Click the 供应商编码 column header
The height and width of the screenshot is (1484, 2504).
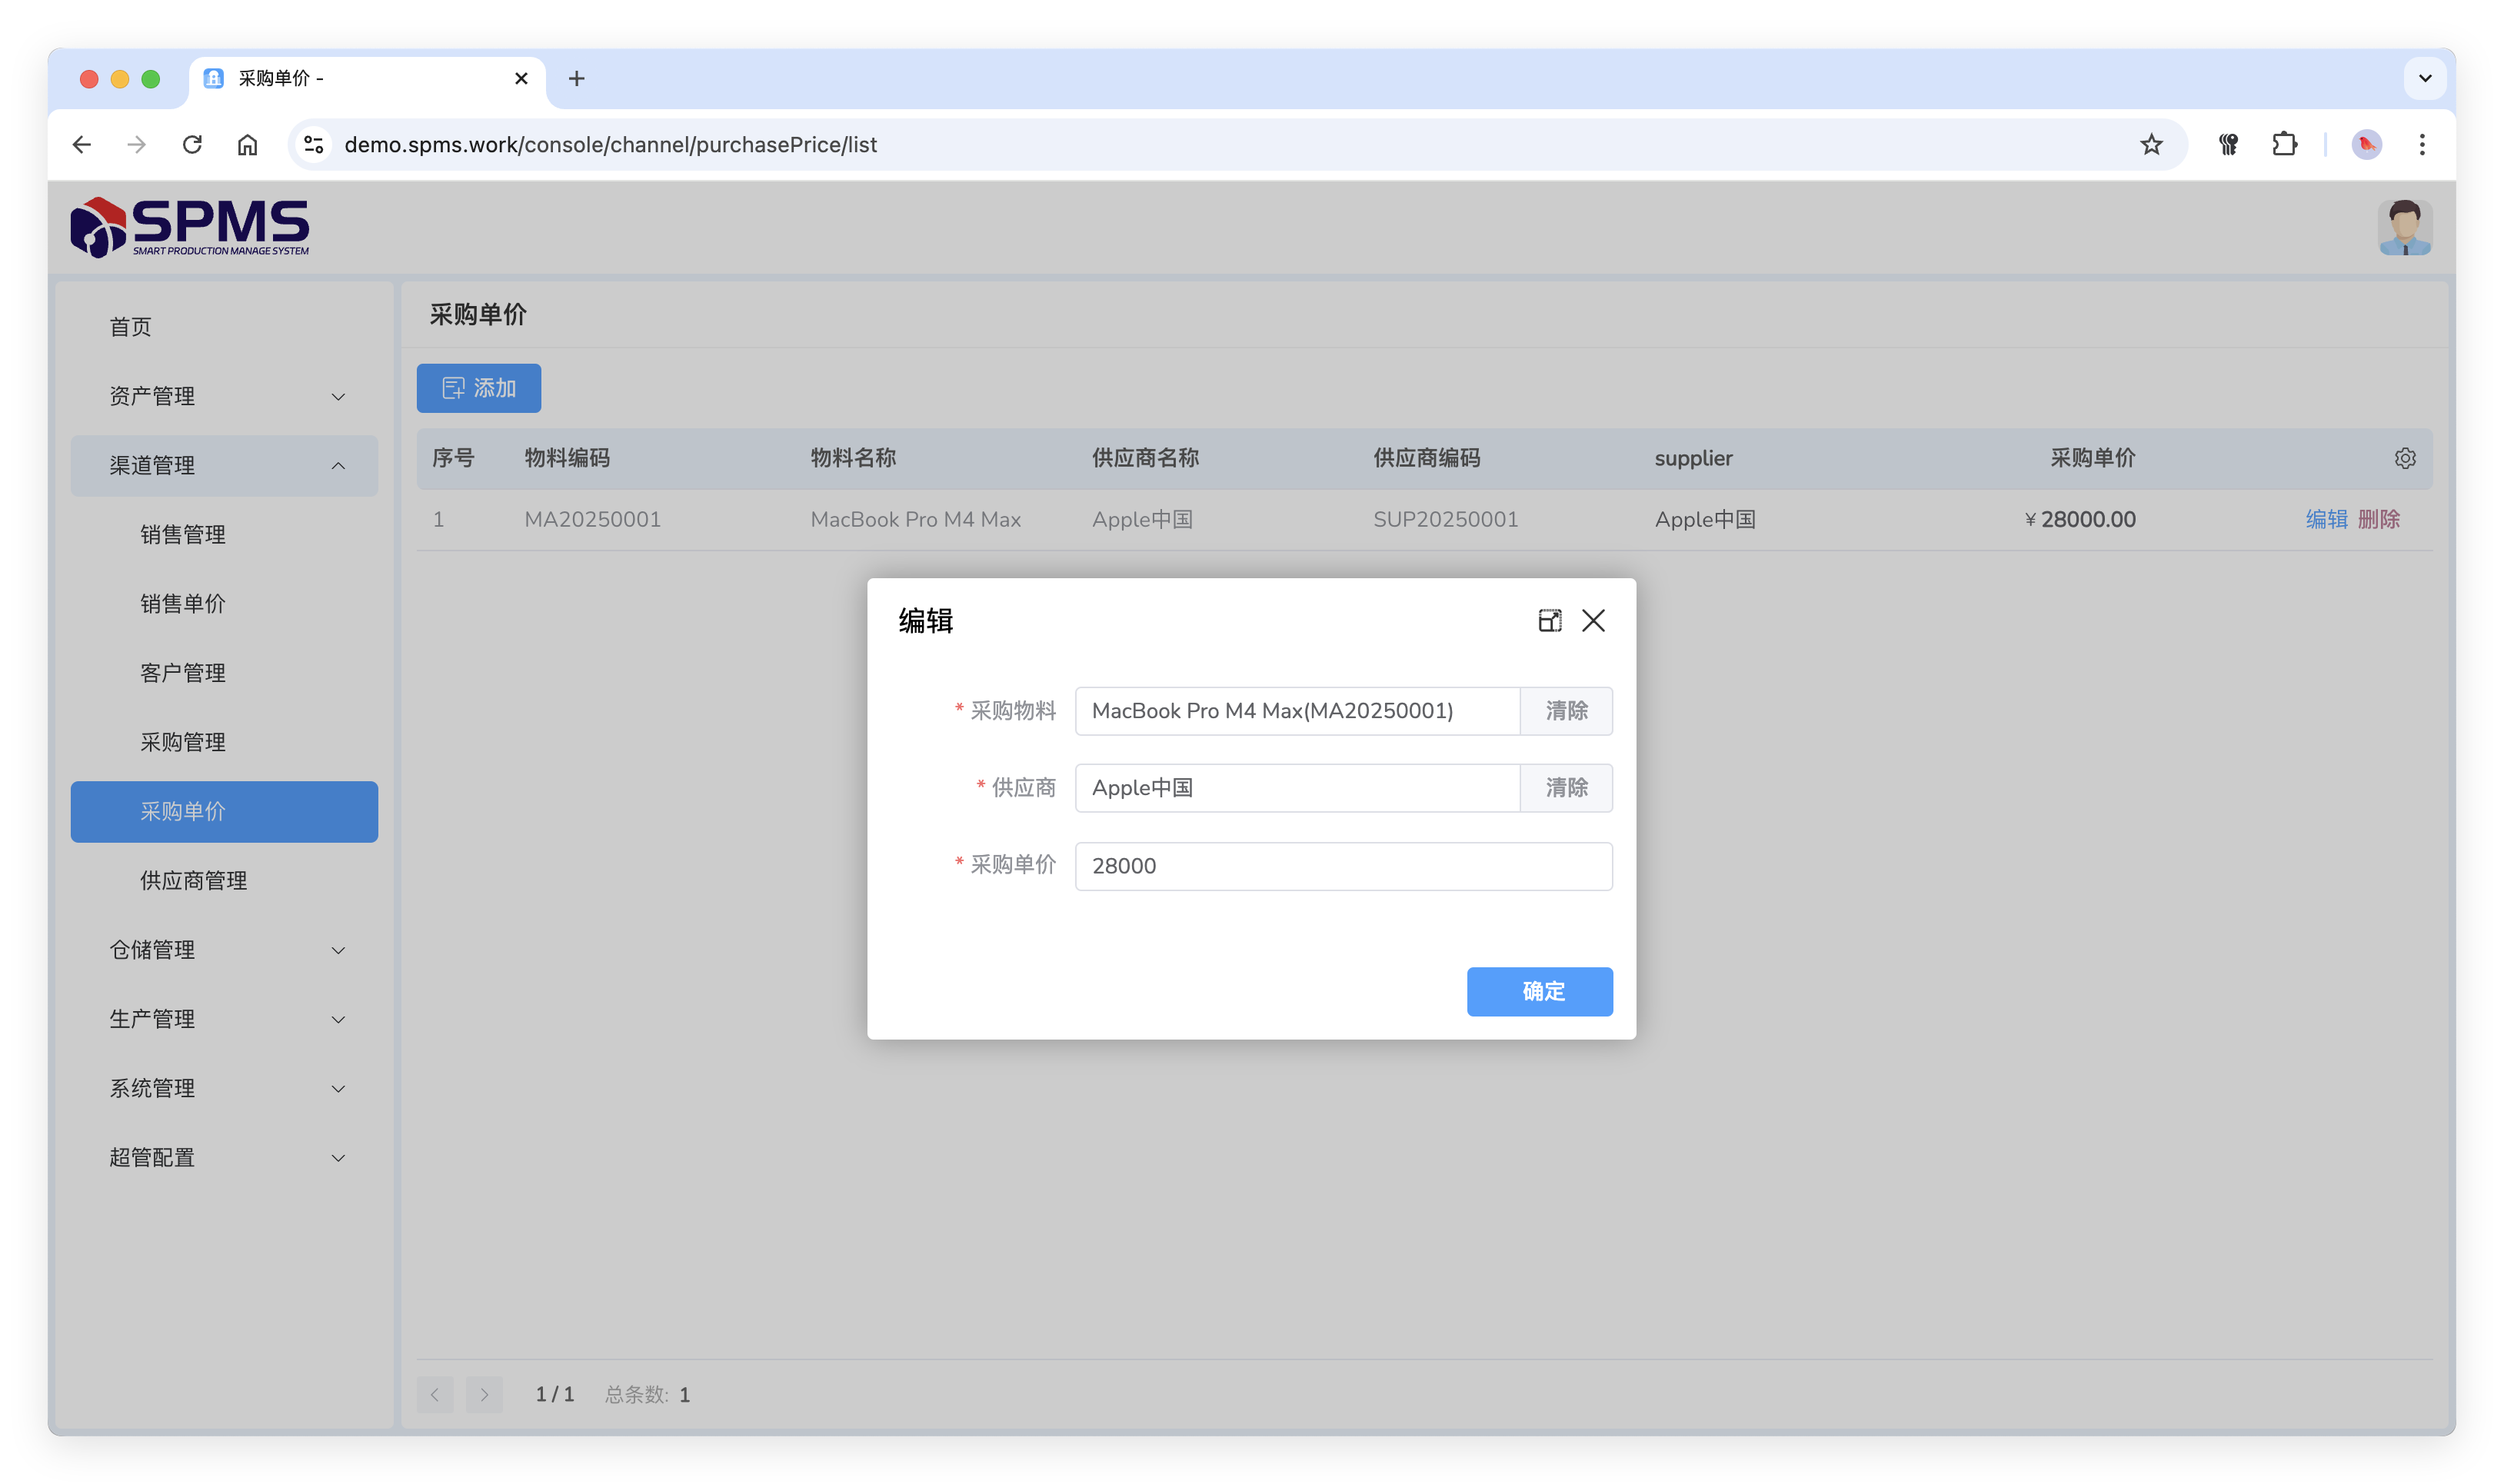coord(1426,458)
